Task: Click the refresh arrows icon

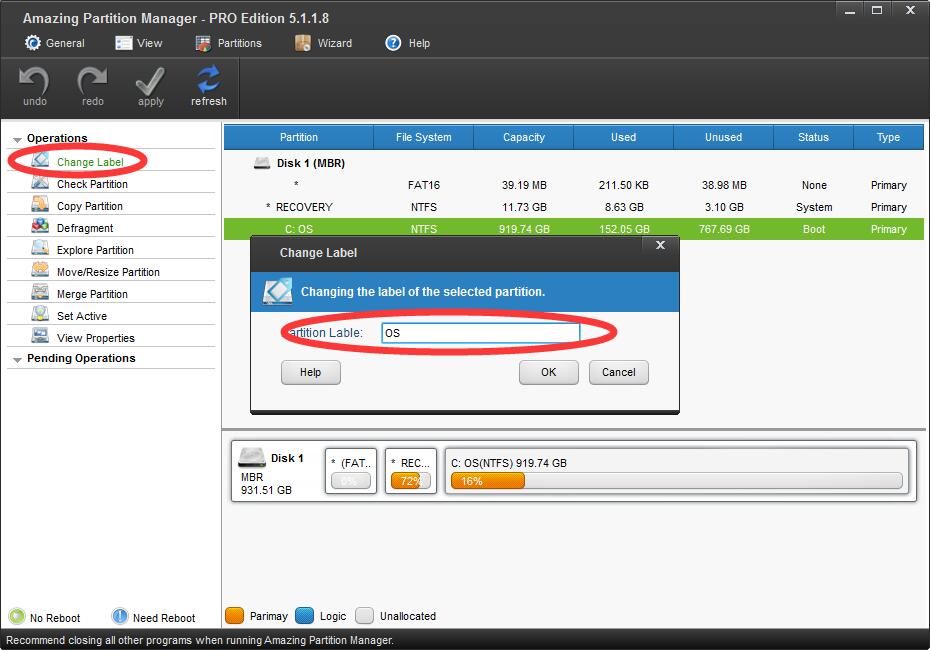Action: click(x=208, y=79)
